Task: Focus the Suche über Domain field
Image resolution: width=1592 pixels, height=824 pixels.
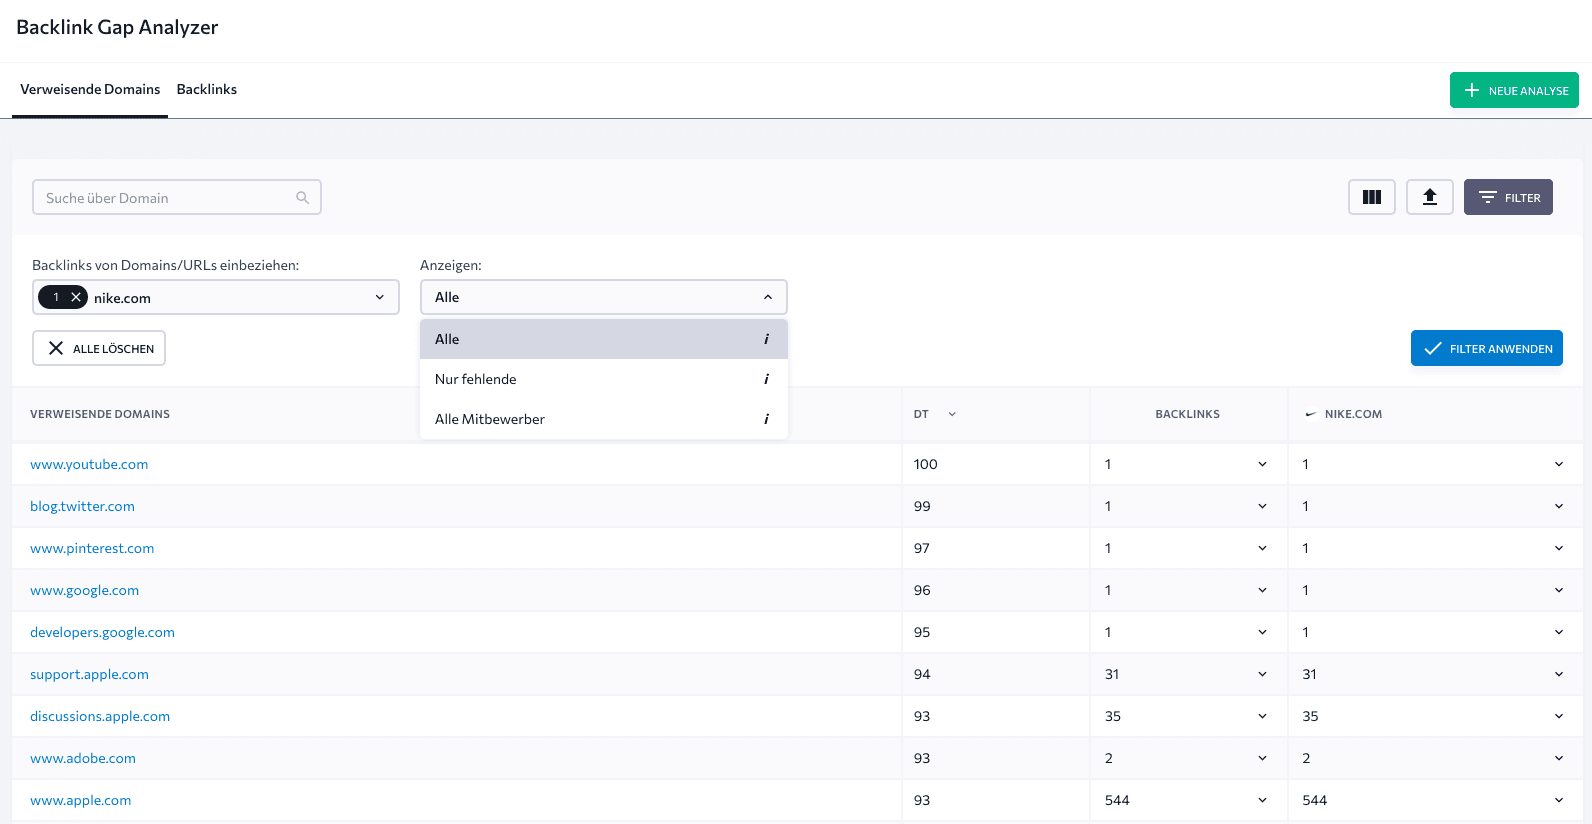Action: [176, 197]
